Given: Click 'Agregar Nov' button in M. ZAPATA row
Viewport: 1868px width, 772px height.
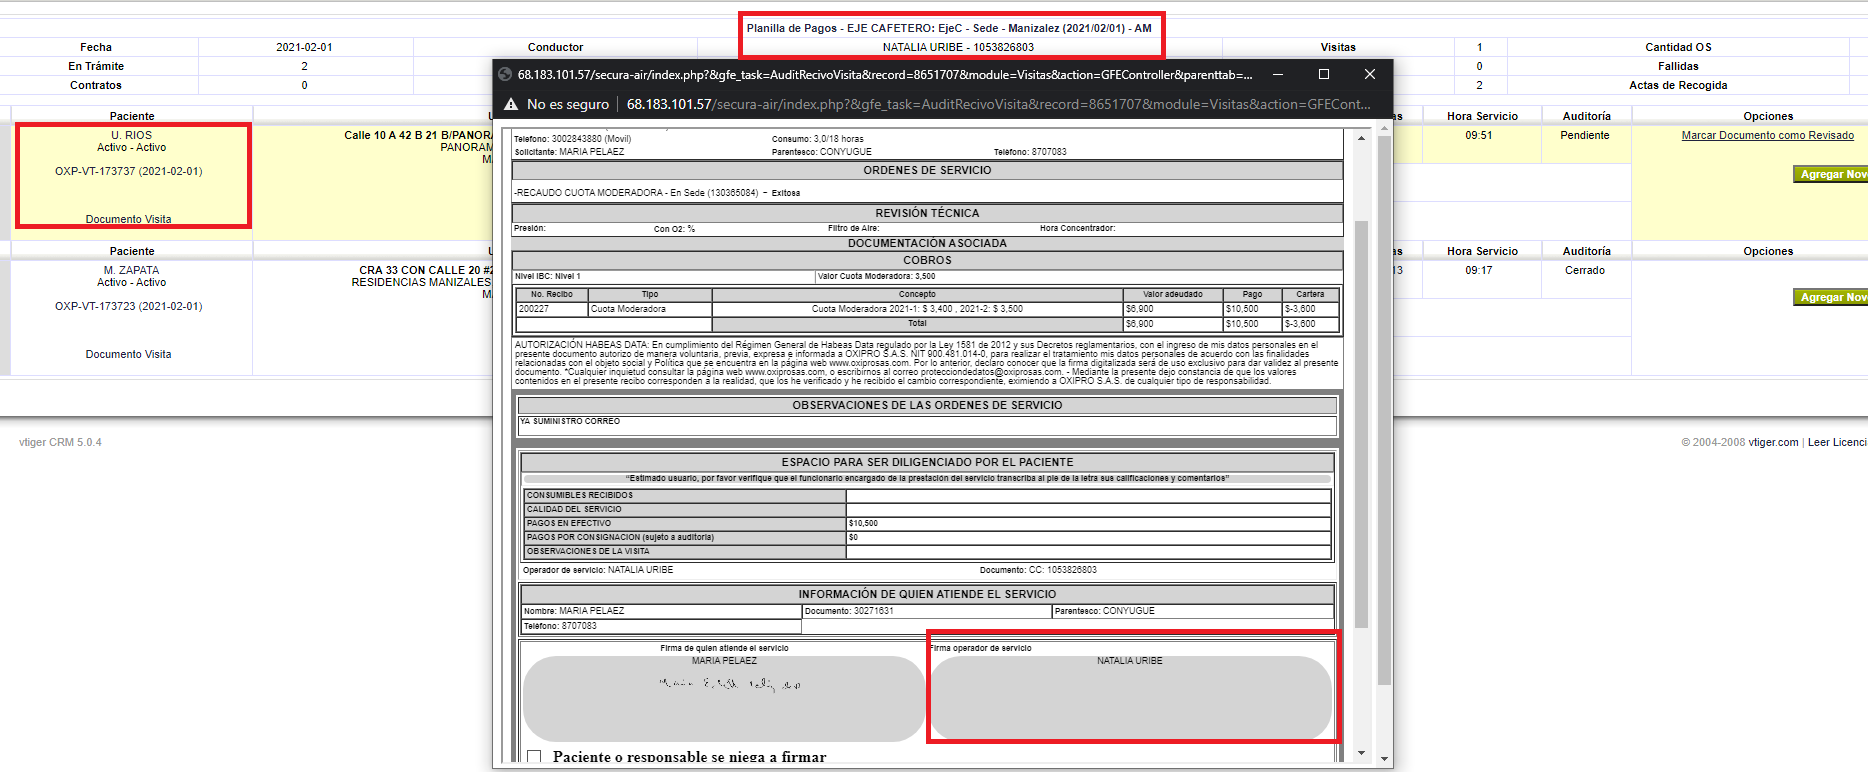Looking at the screenshot, I should pos(1830,297).
